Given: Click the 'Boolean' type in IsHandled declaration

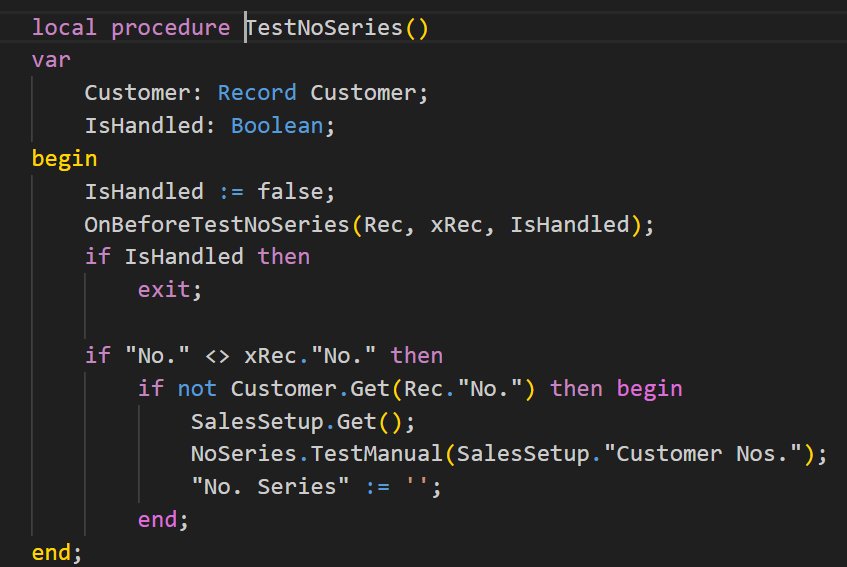Looking at the screenshot, I should [x=277, y=126].
